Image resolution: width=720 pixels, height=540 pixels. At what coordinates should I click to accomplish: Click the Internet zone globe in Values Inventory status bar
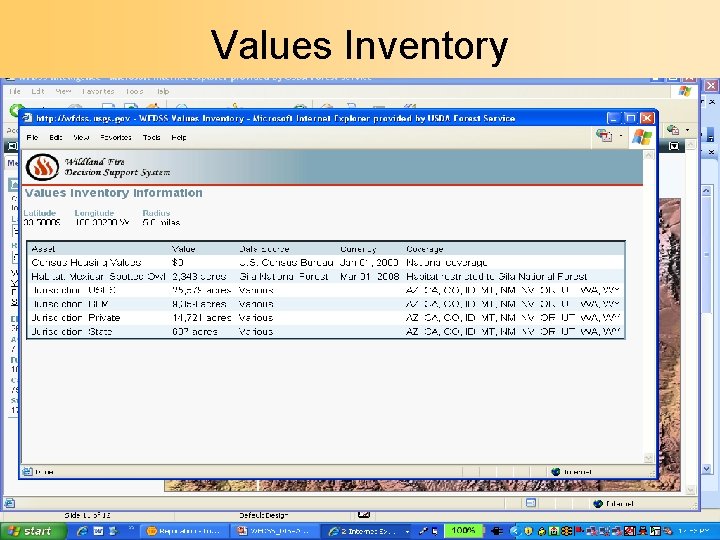click(x=556, y=472)
